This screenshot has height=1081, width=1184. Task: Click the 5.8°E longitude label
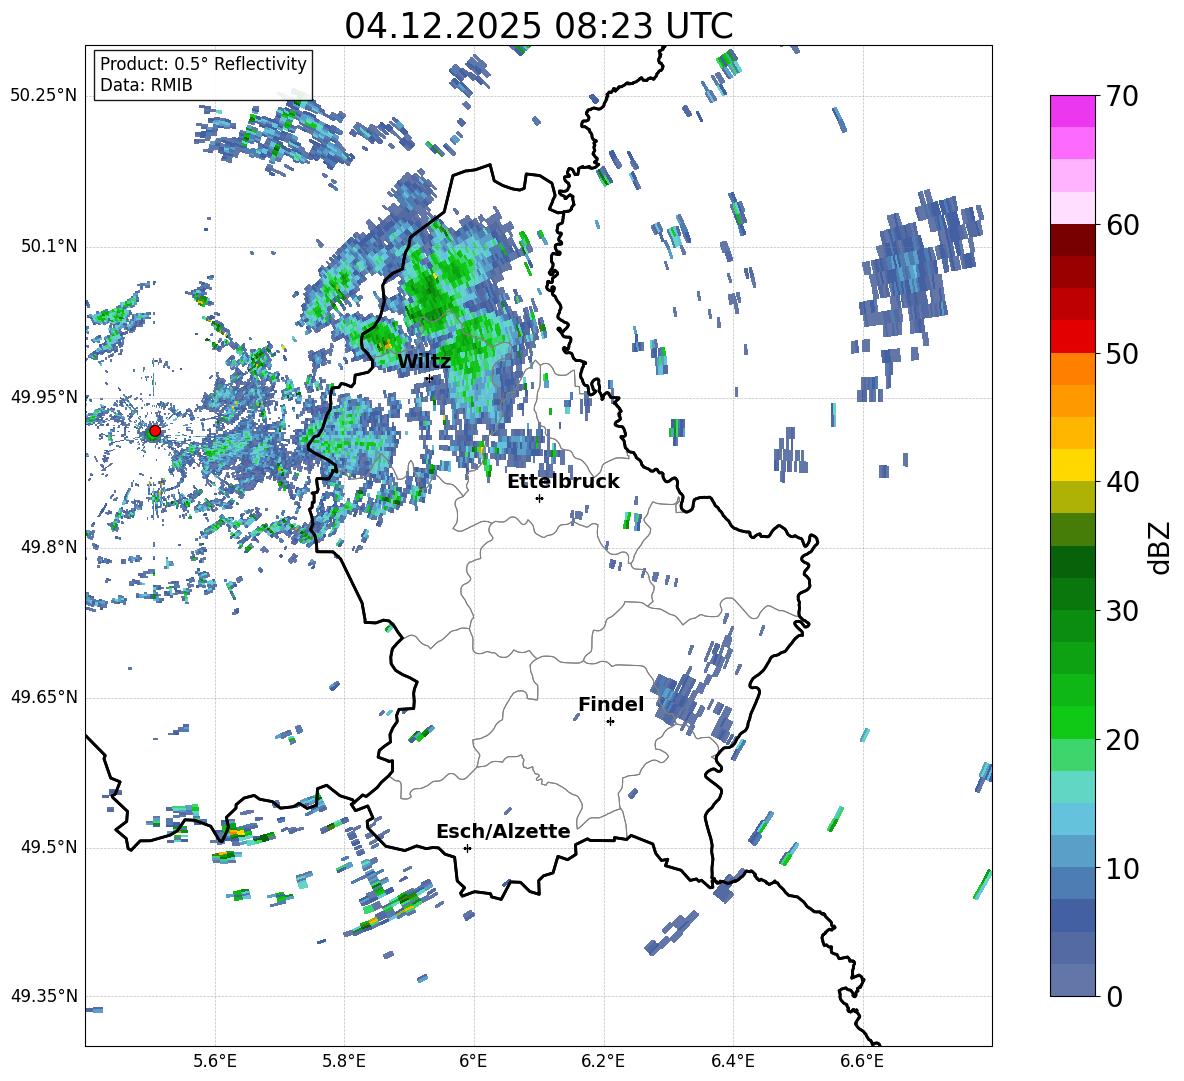(x=344, y=1062)
